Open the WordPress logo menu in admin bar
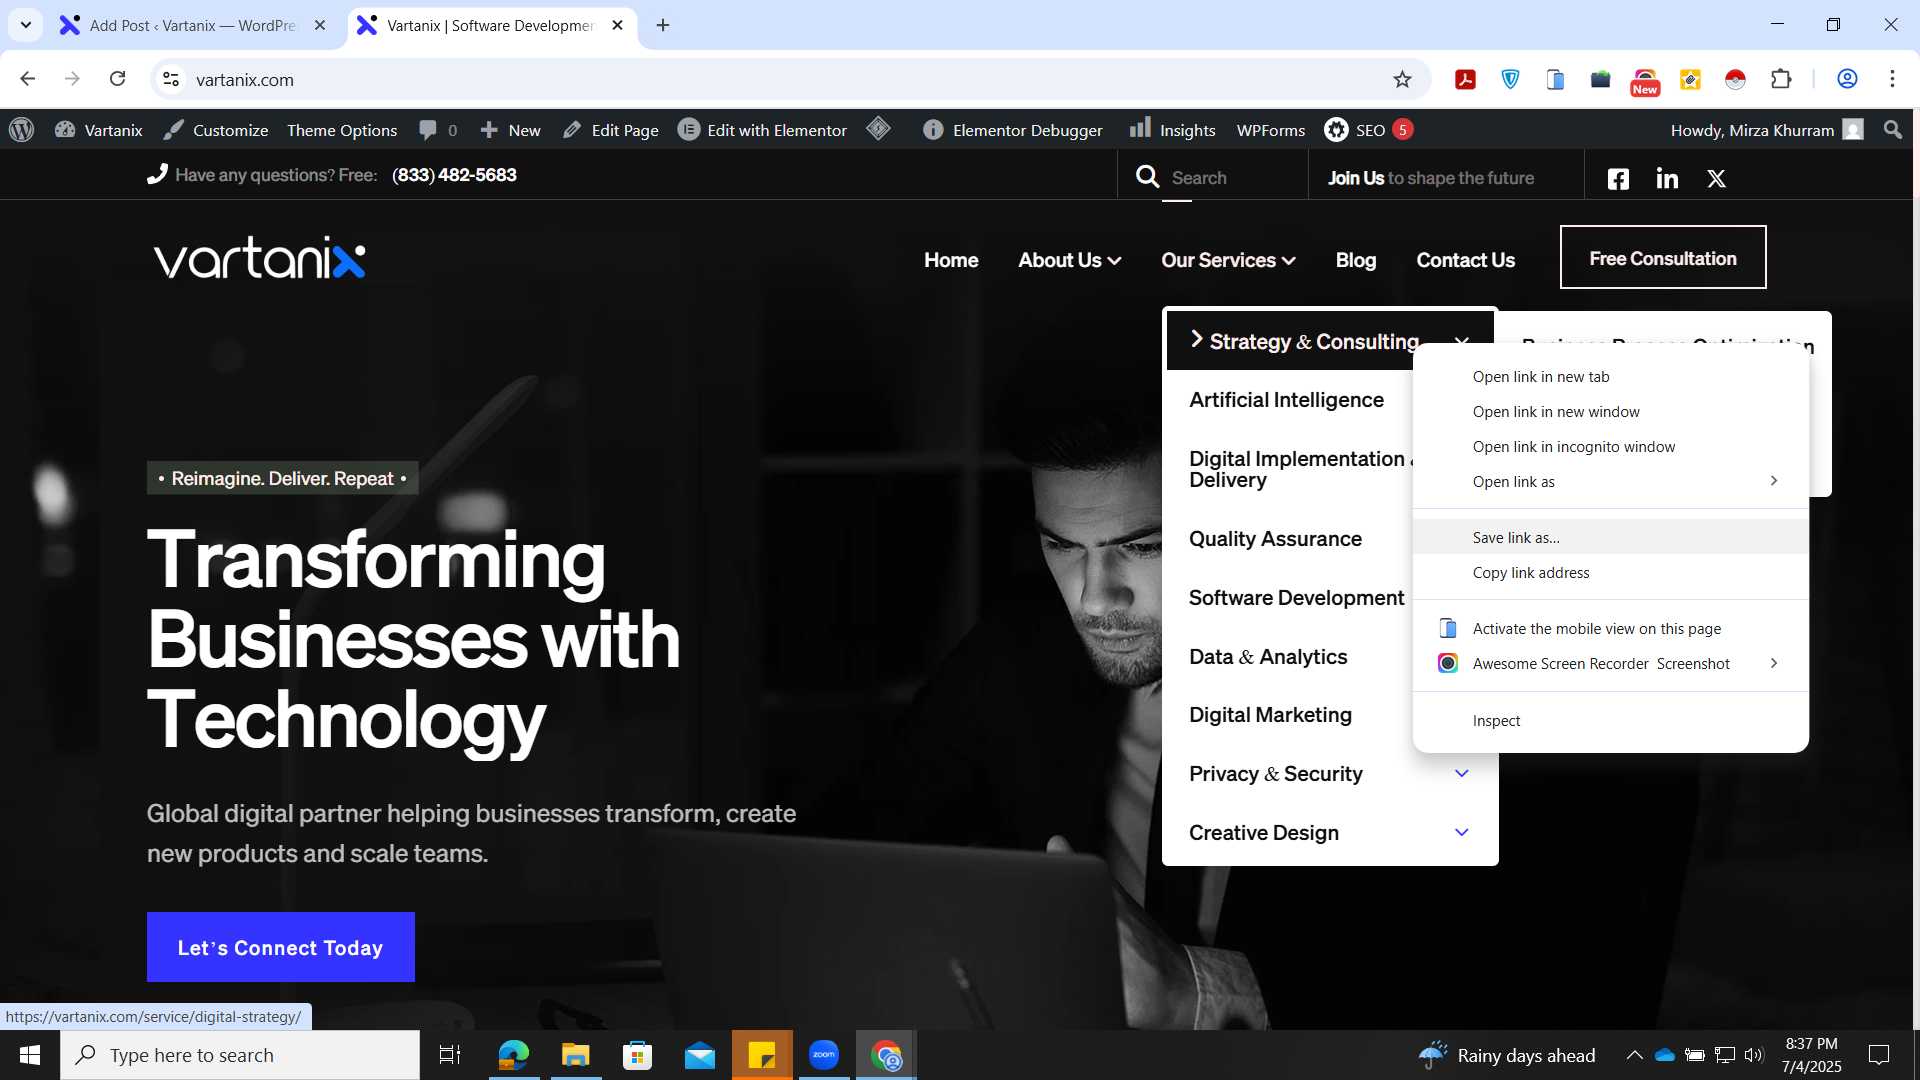The width and height of the screenshot is (1920, 1080). coord(22,130)
